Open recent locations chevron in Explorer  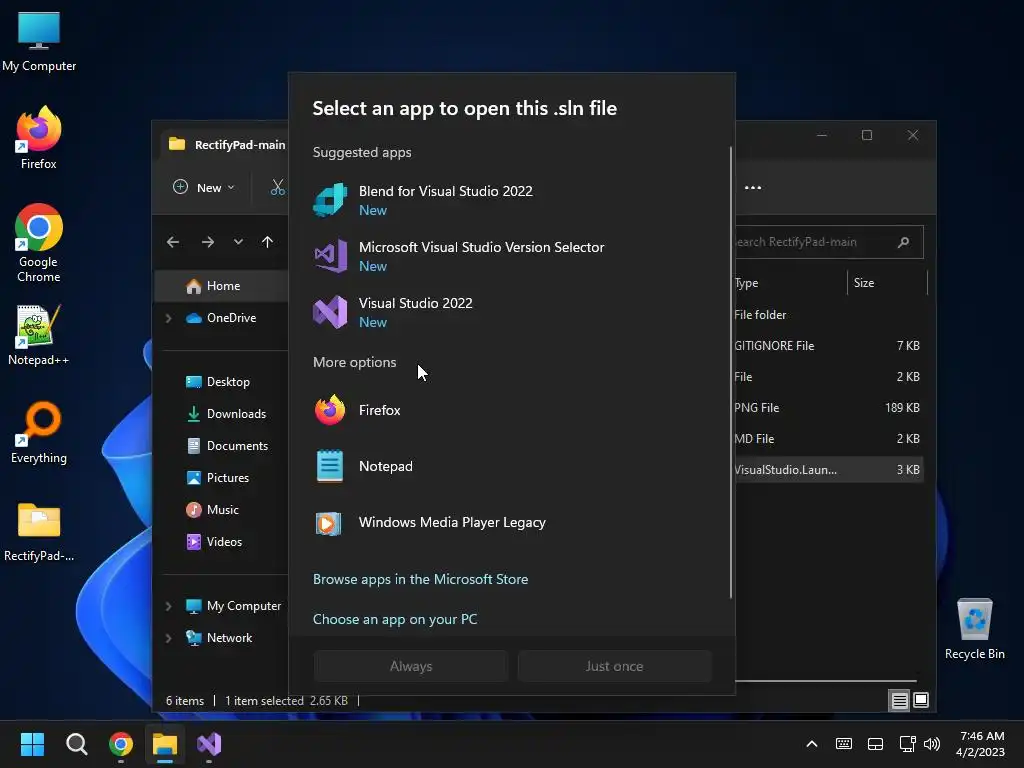(238, 242)
